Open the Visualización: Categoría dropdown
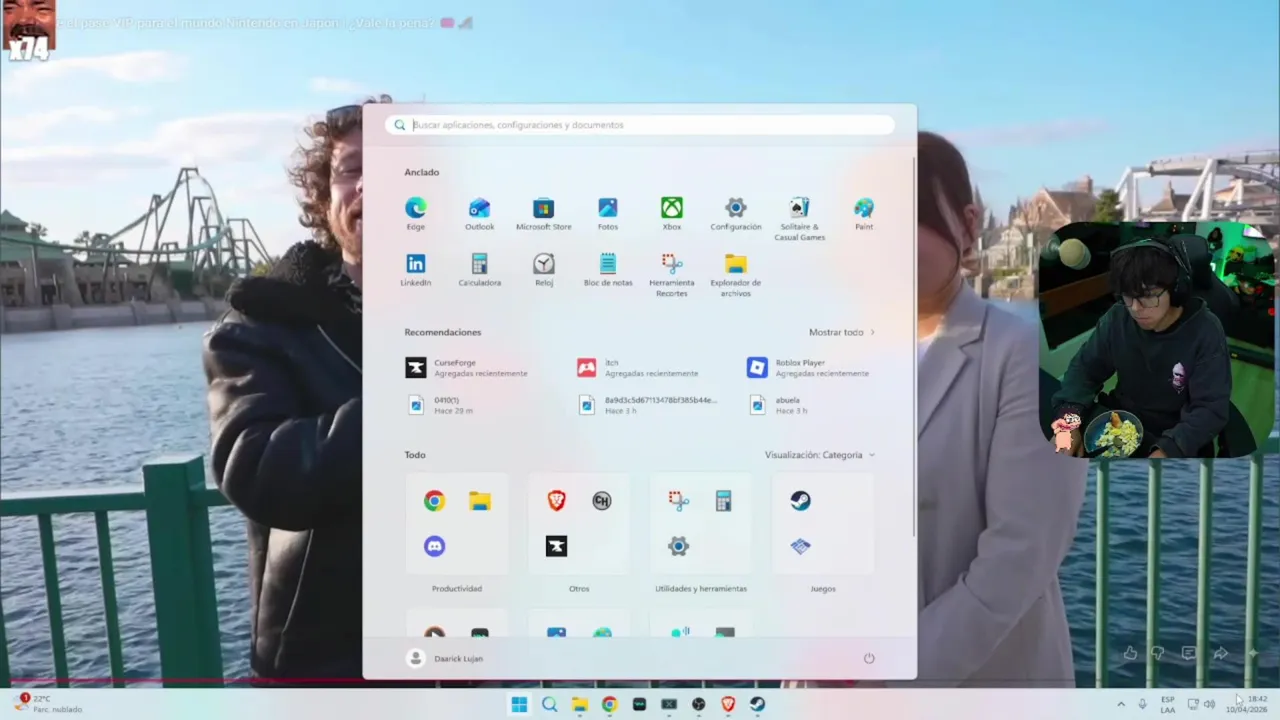 [x=820, y=455]
